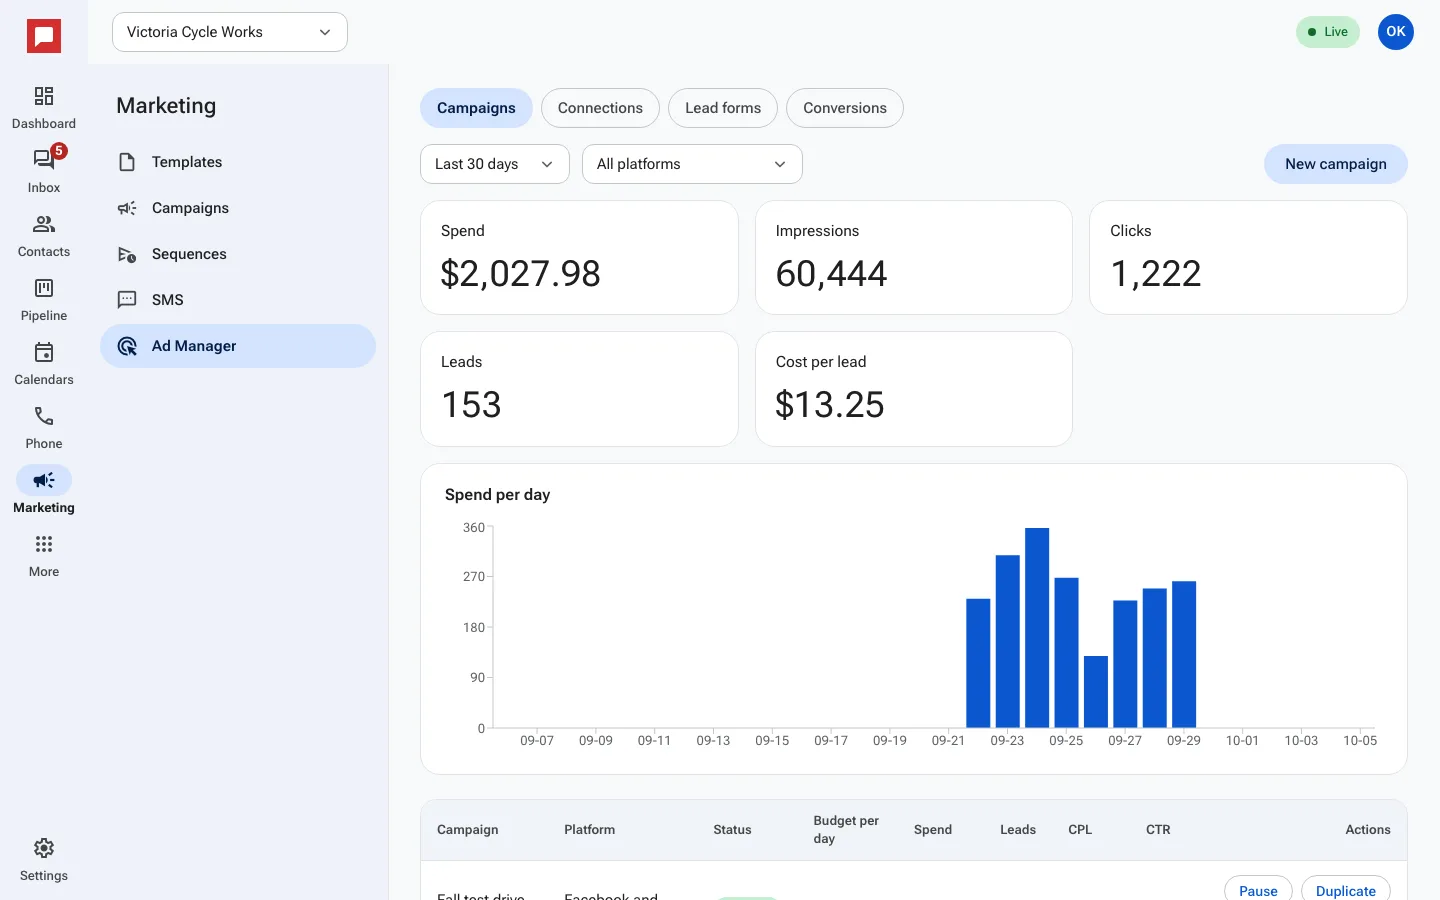Open Sequences in the Marketing menu

(x=238, y=254)
